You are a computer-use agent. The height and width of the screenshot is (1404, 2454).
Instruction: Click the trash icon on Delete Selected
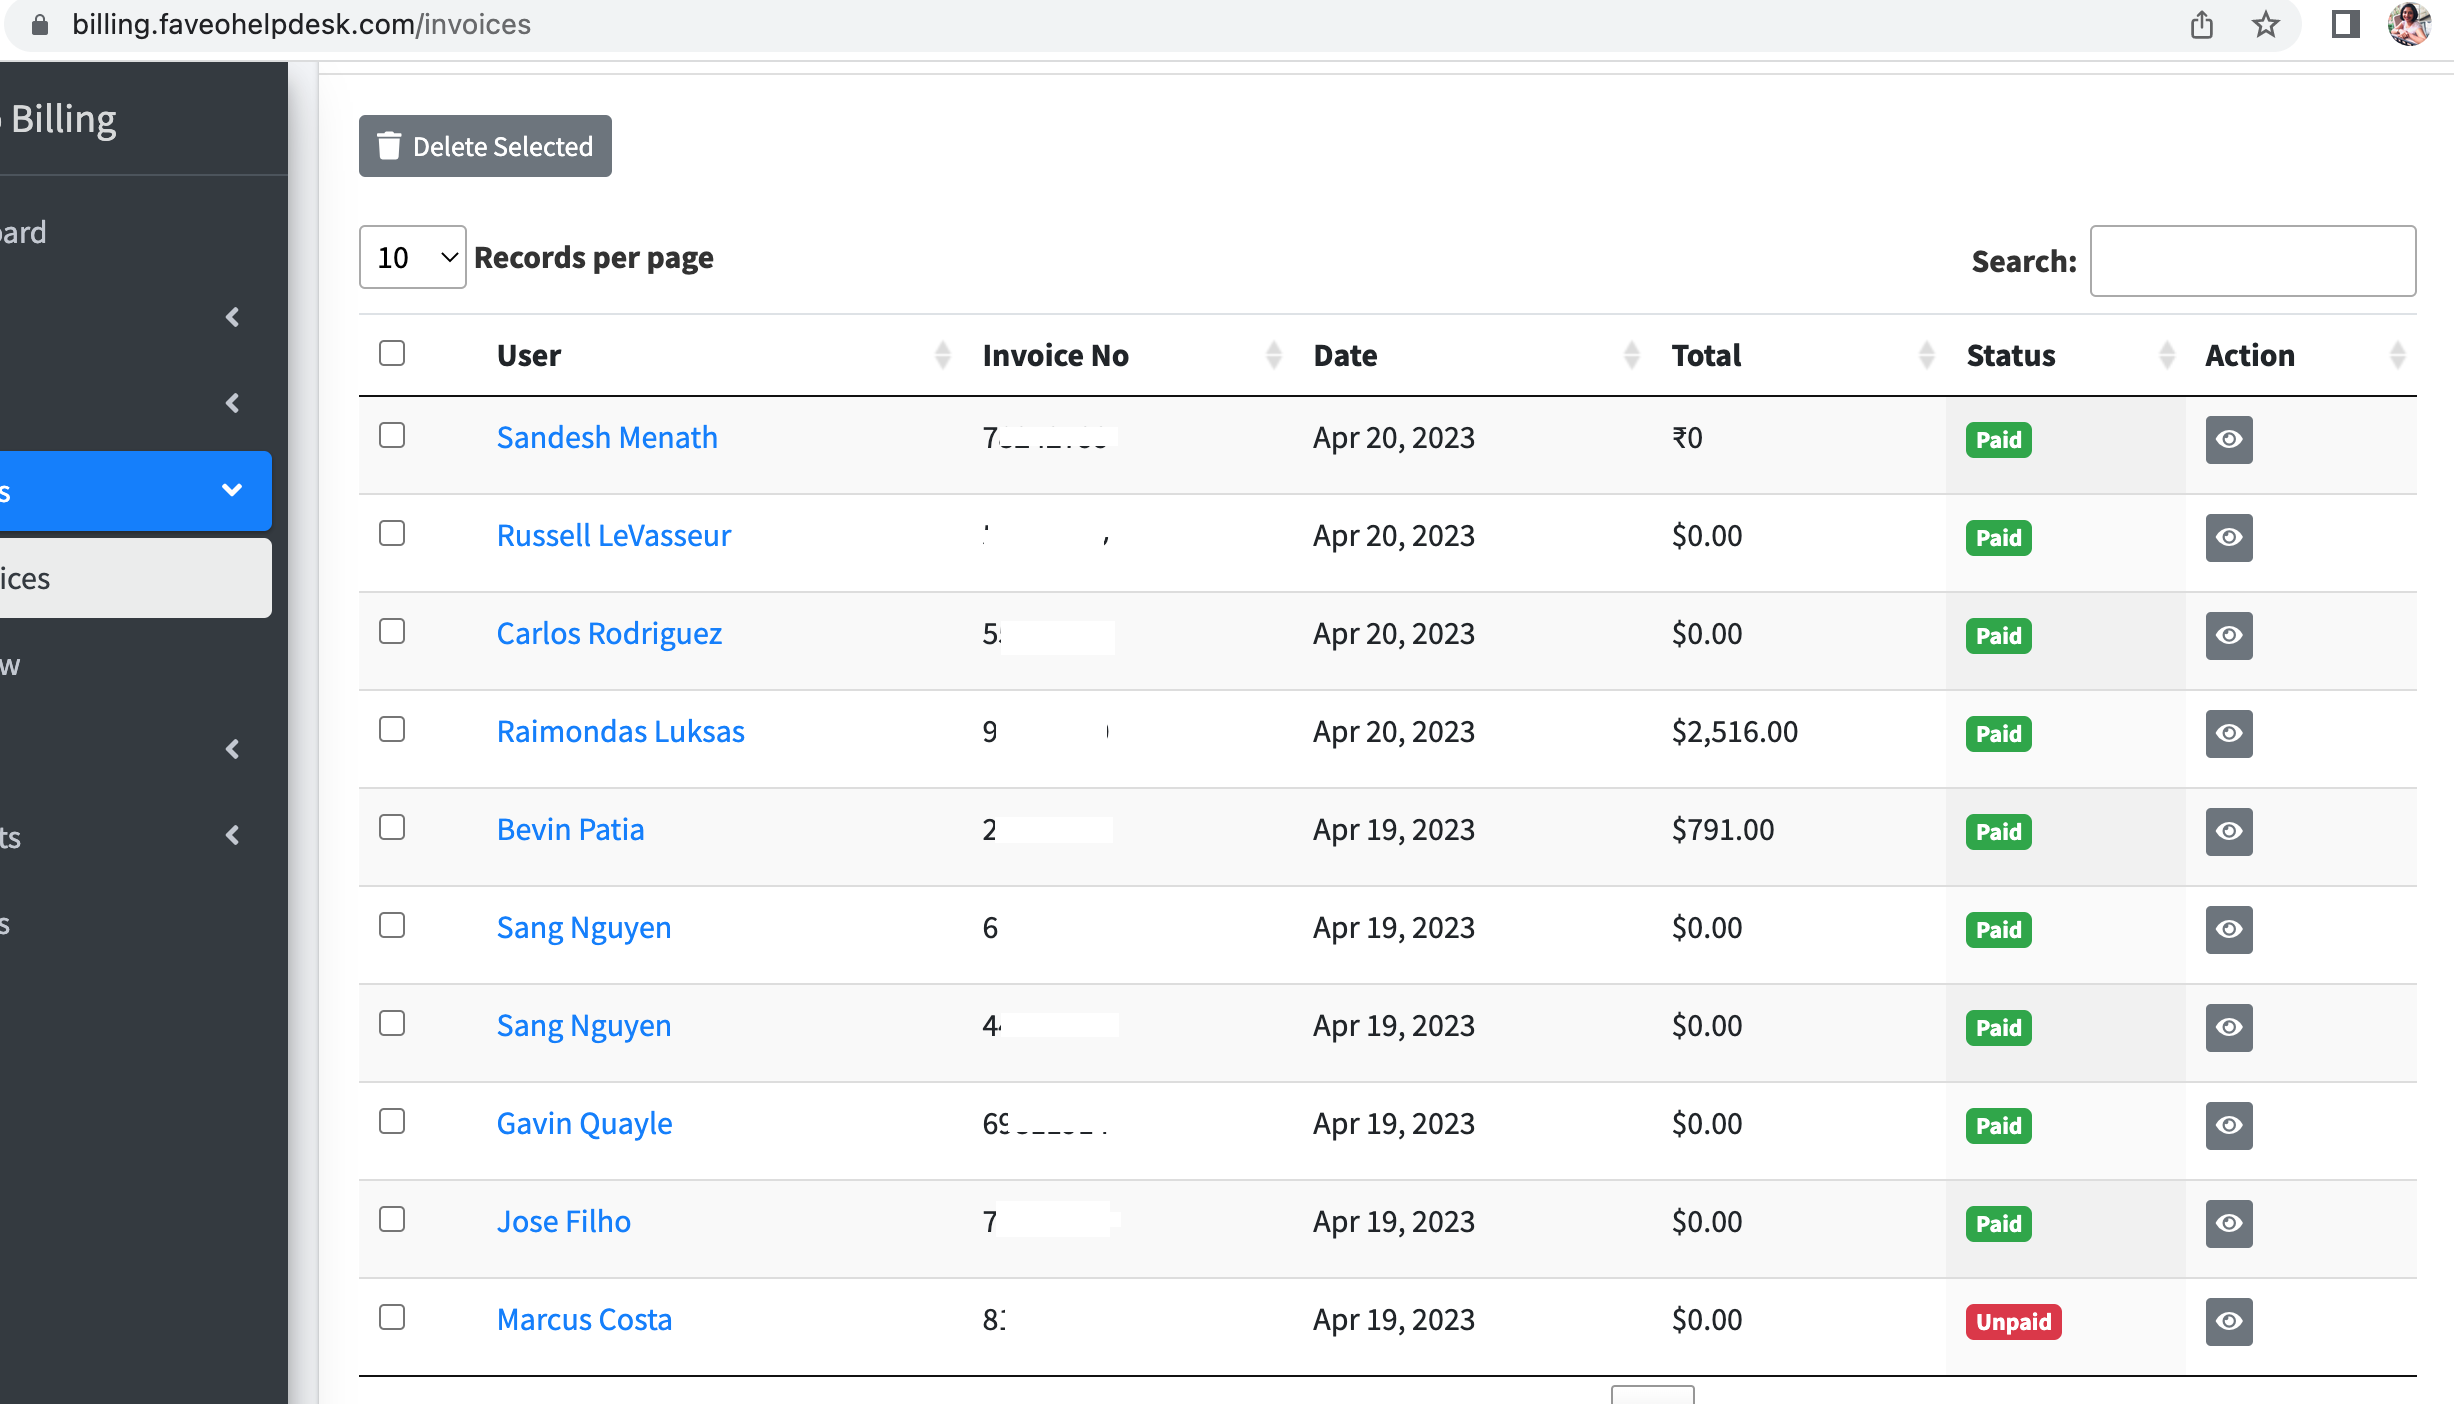point(390,146)
